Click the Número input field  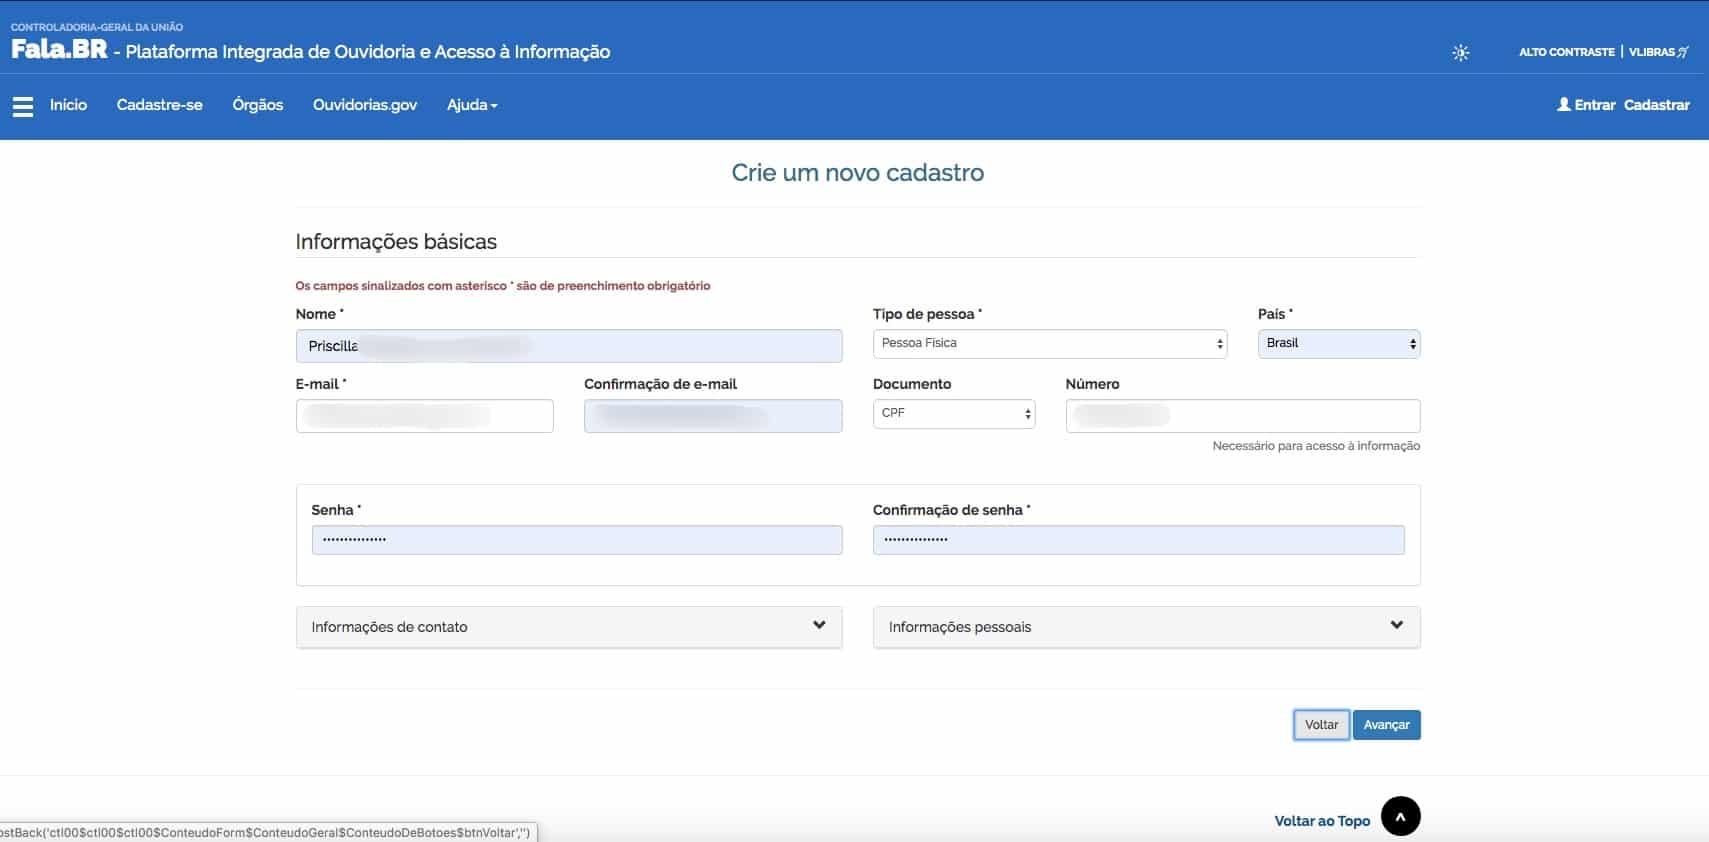click(1243, 415)
